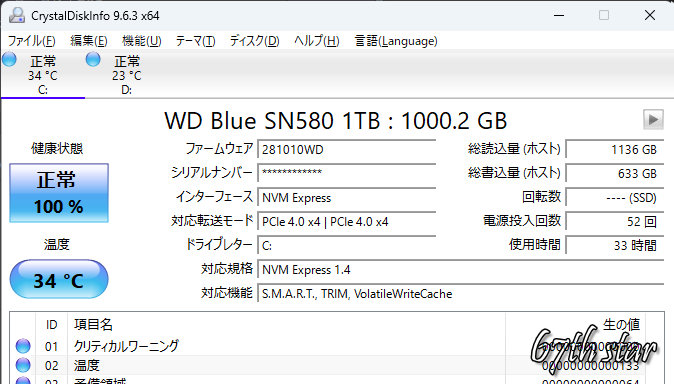The height and width of the screenshot is (384, 674).
Task: Click the rotation rate value ---- (SSD)
Action: point(615,197)
